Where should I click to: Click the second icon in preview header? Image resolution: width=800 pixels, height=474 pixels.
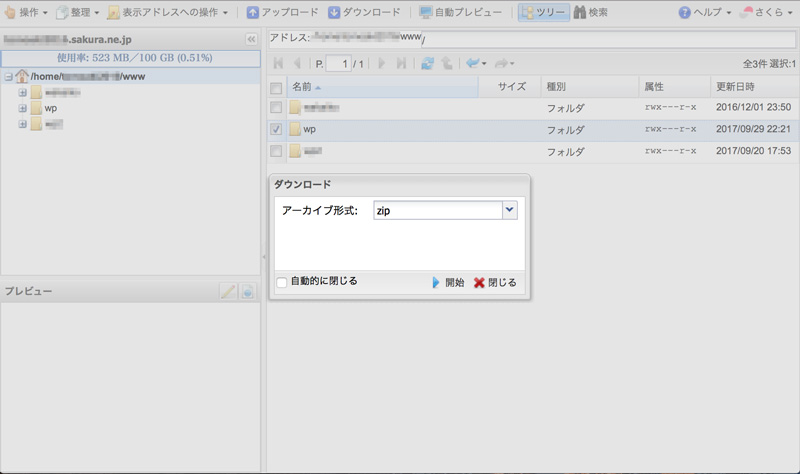coord(247,291)
